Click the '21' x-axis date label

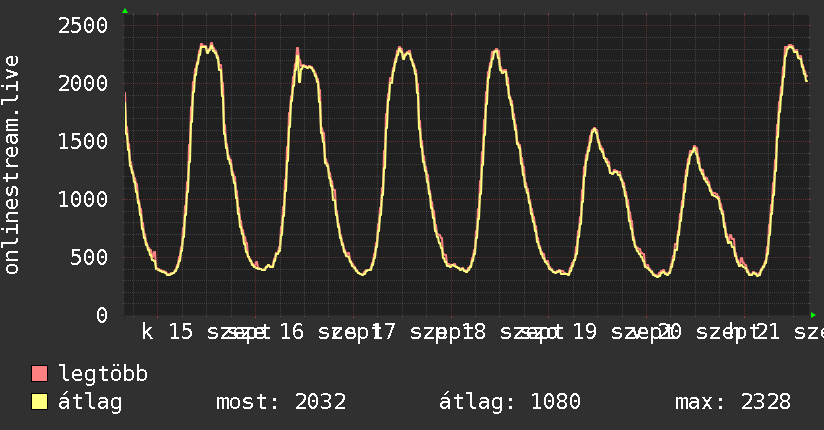click(x=767, y=332)
